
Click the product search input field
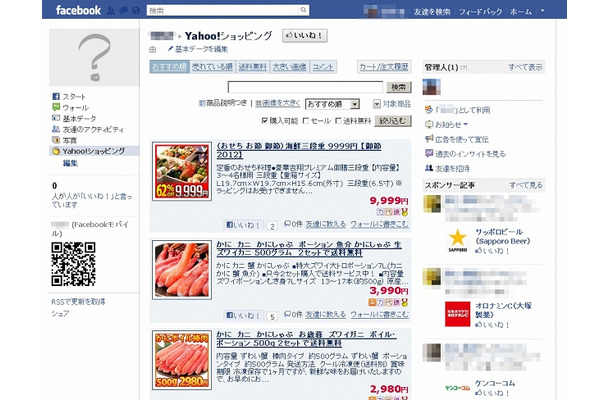[305, 87]
